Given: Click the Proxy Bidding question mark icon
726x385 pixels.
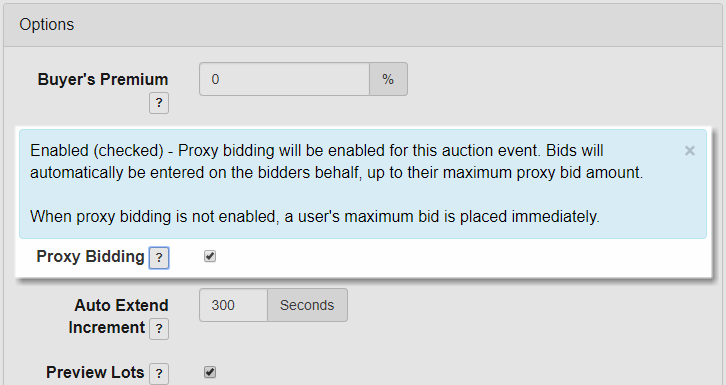Looking at the screenshot, I should 159,258.
